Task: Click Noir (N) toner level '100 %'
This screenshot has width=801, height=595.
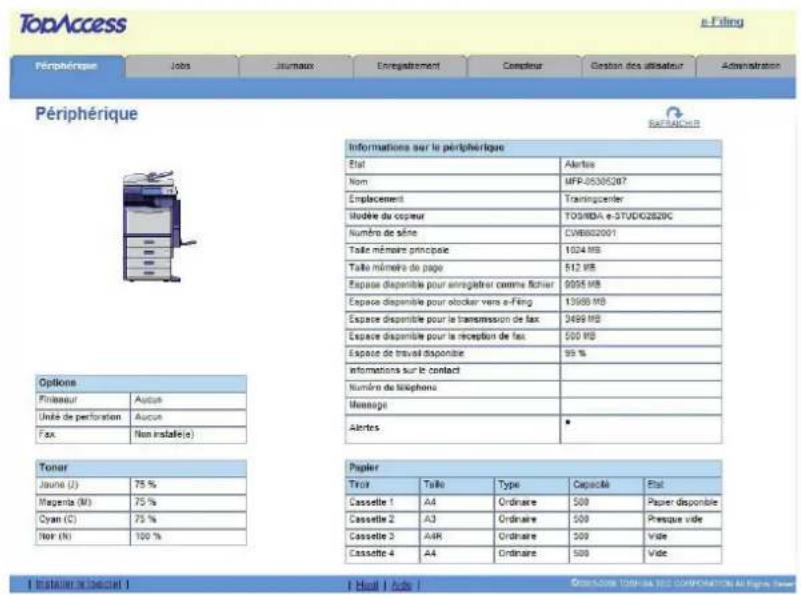Action: tap(148, 536)
